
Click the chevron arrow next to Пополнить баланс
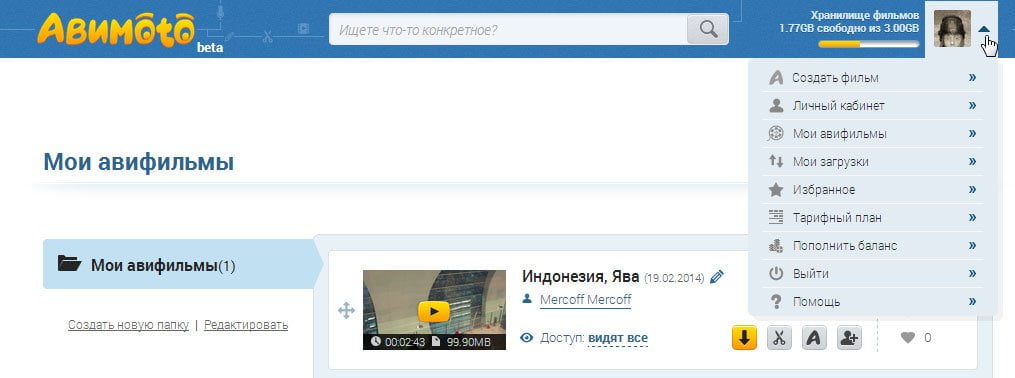972,245
